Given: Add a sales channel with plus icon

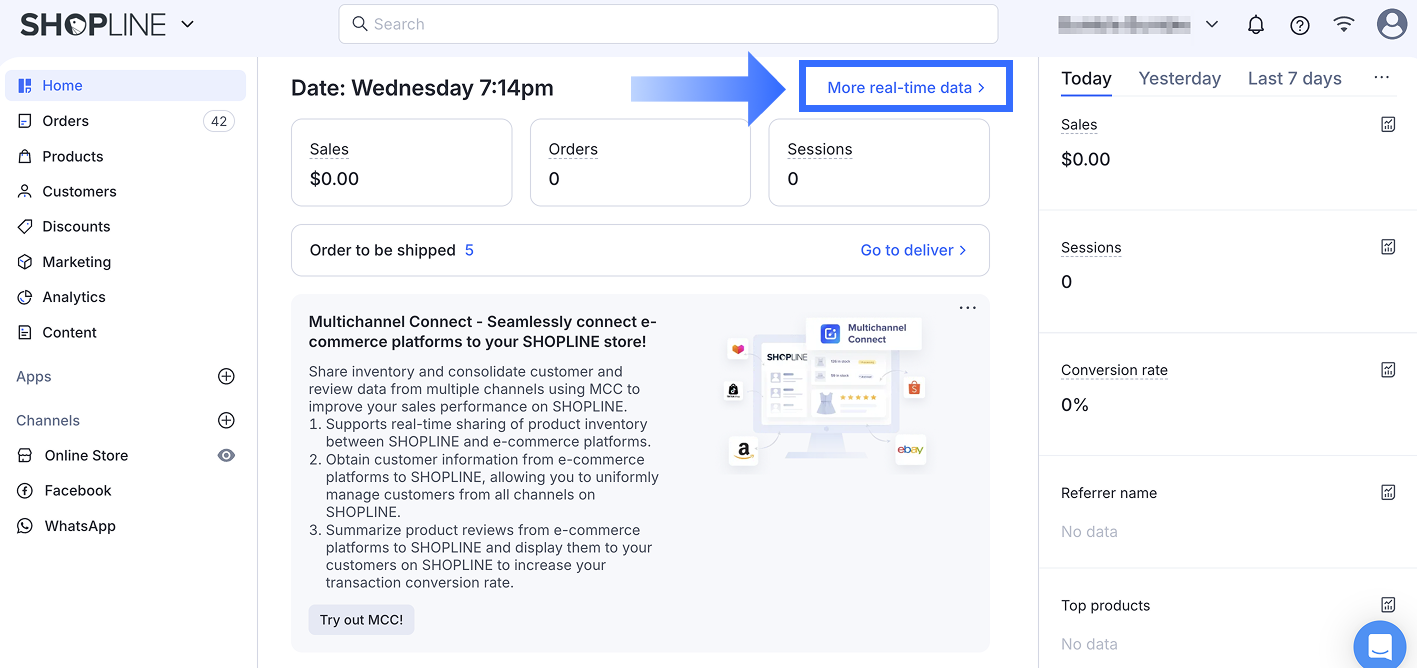Looking at the screenshot, I should point(226,421).
